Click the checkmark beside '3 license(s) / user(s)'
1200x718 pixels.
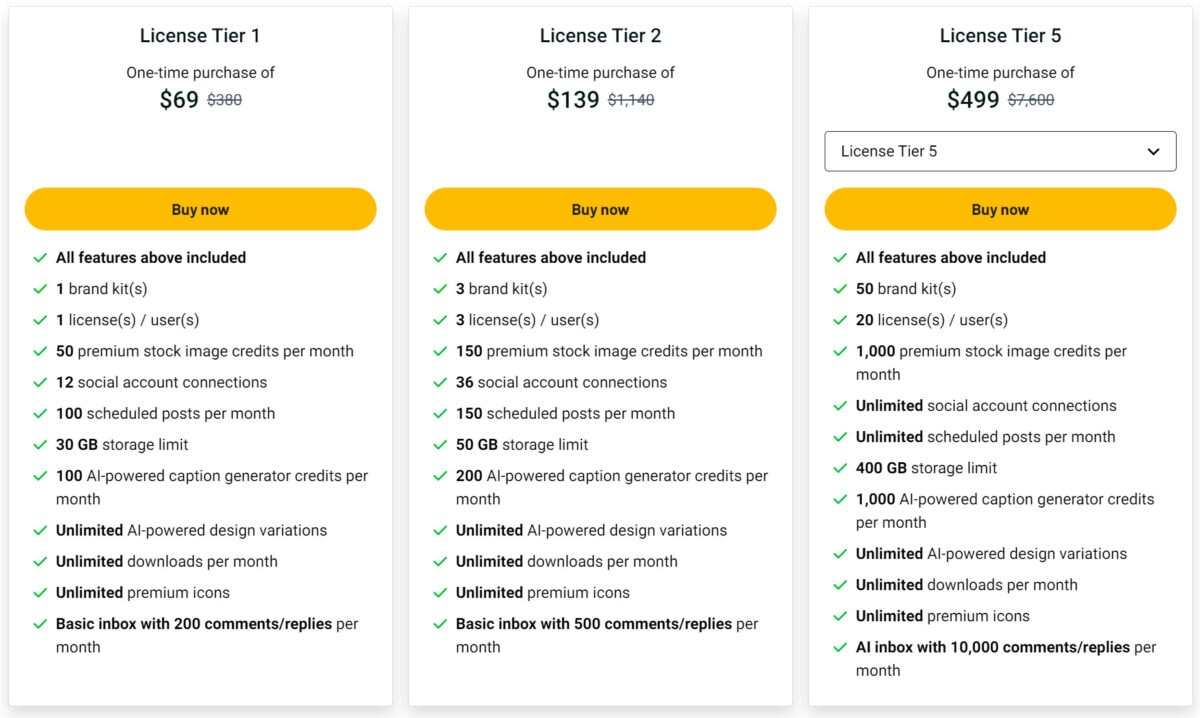[441, 319]
